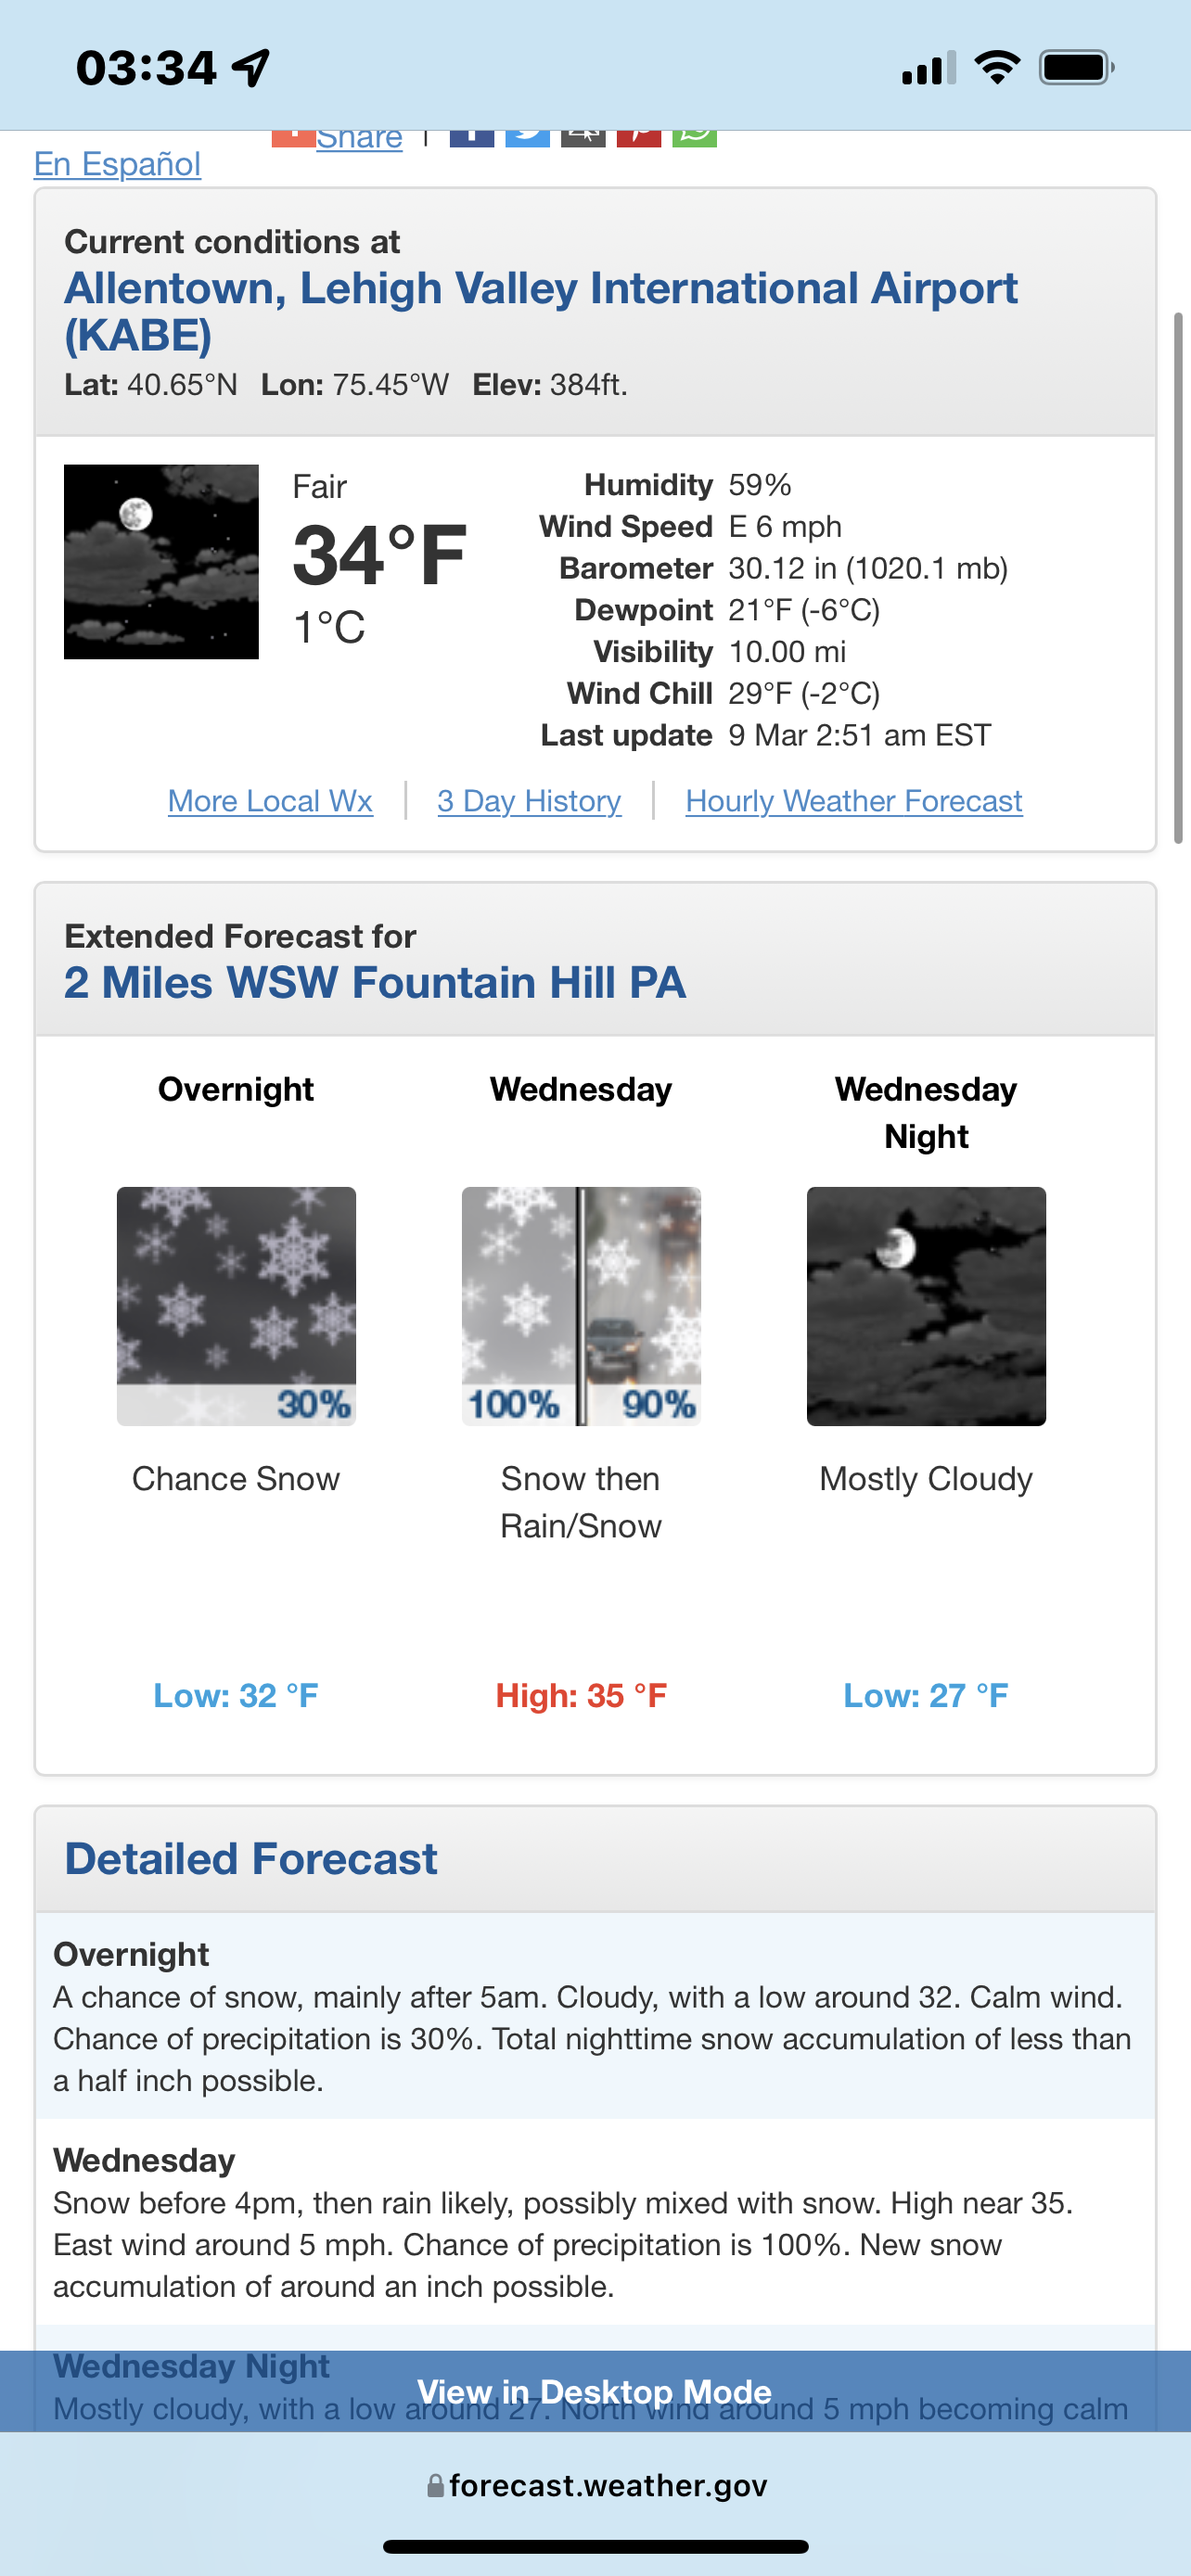Tap the page scrollbar on right edge
1191x2576 pixels.
1178,578
